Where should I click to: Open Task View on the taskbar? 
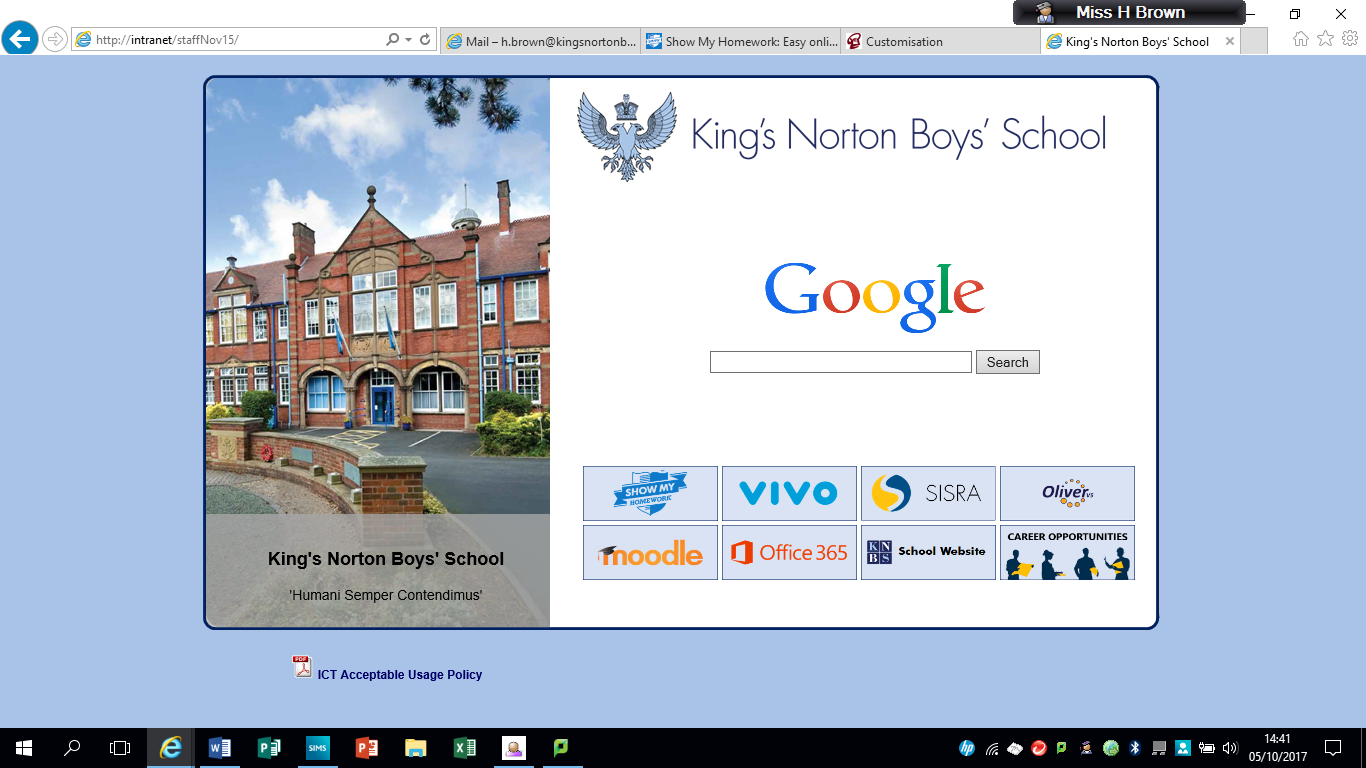tap(120, 747)
